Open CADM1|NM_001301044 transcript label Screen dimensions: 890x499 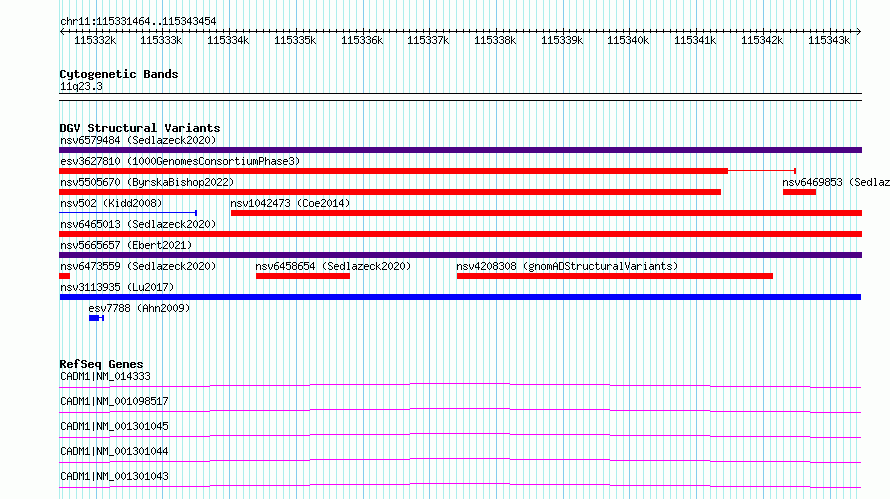[x=114, y=451]
